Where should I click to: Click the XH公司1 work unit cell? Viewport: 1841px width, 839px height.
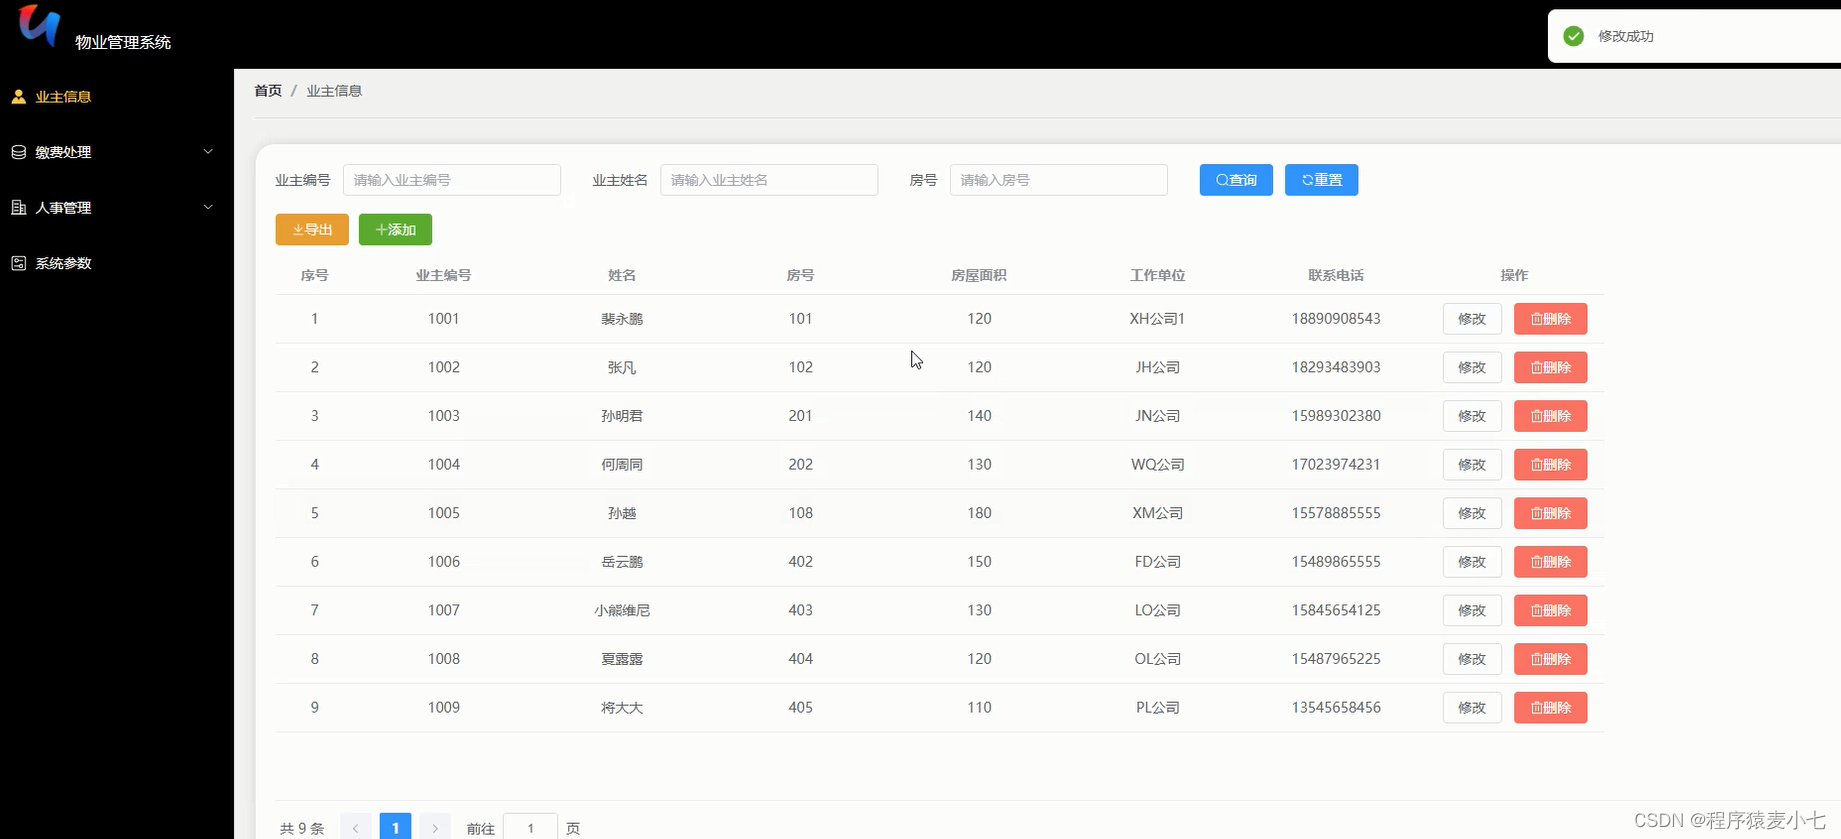pos(1158,319)
